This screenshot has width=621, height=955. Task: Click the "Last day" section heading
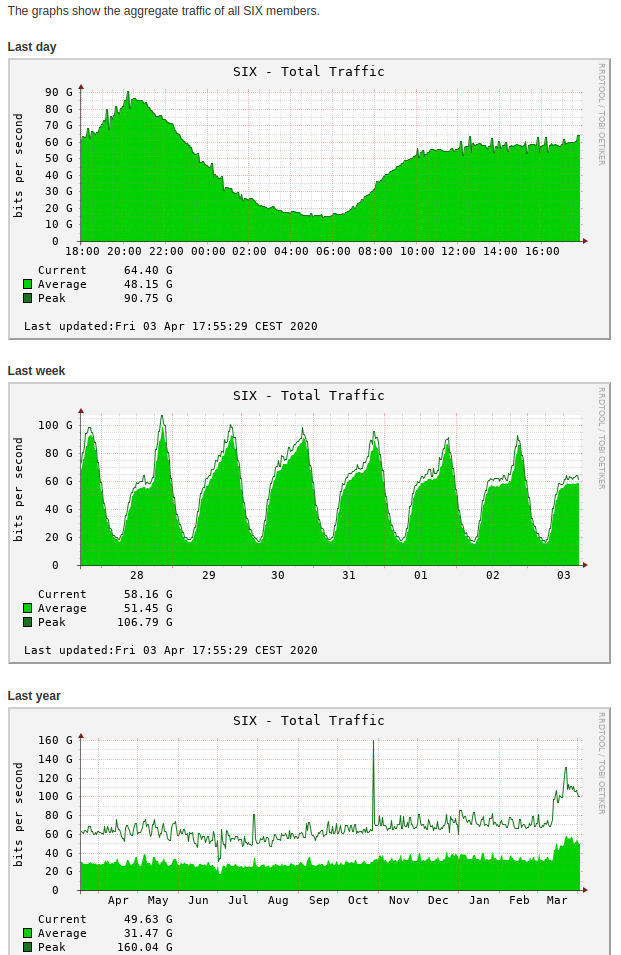32,47
